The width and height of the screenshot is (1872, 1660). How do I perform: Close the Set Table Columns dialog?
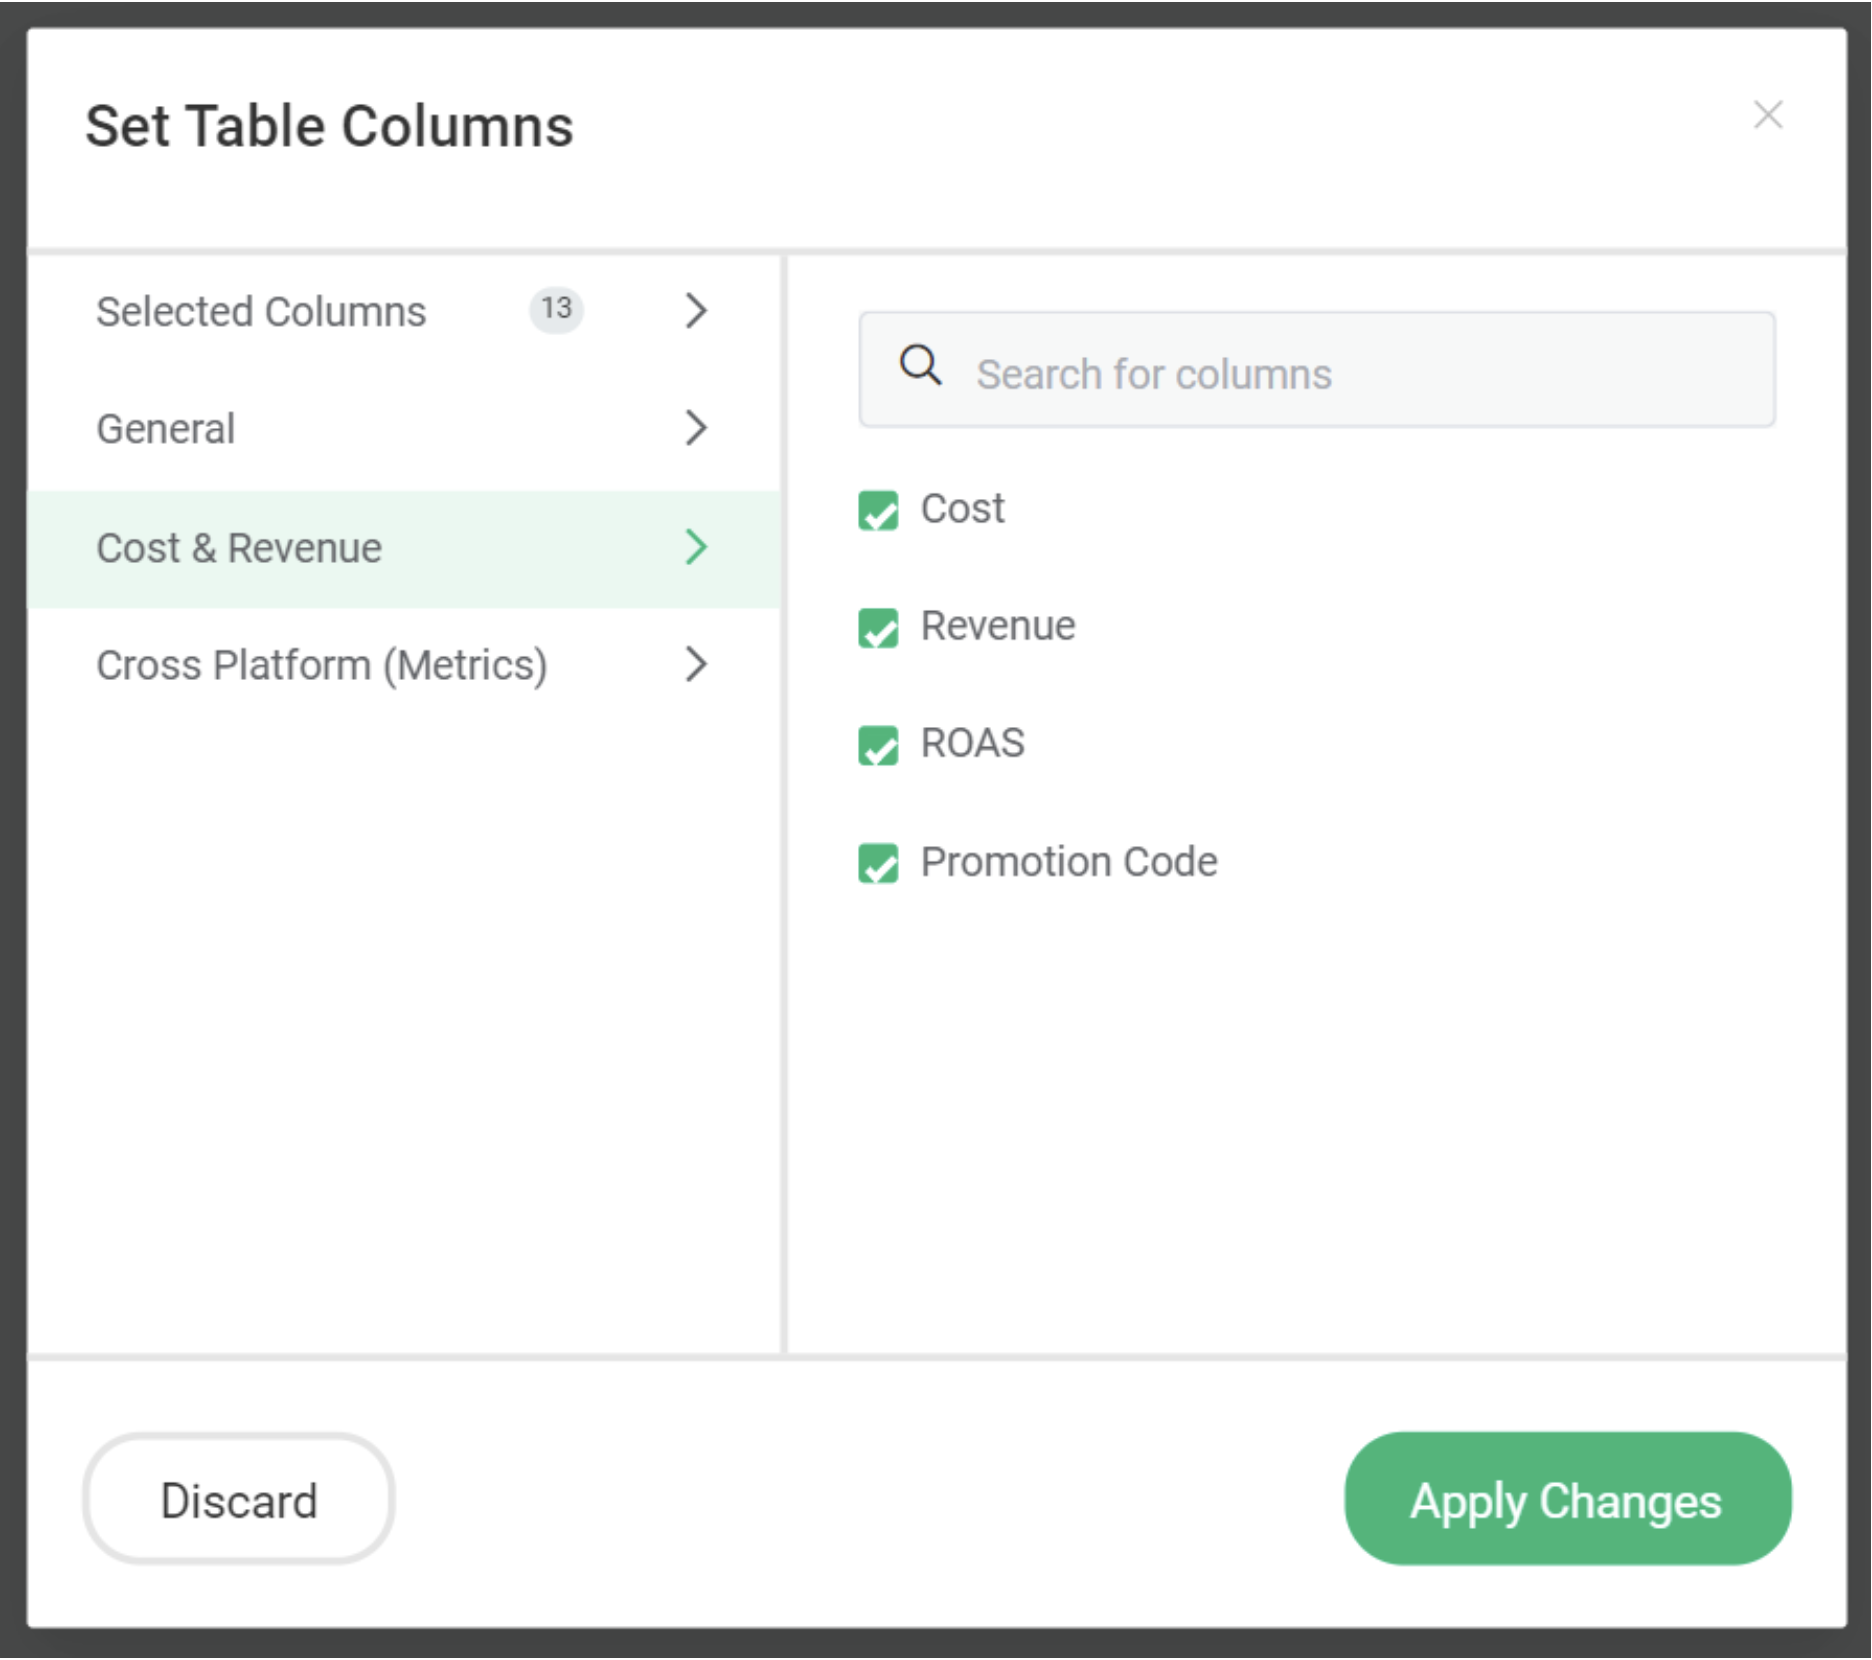(1767, 115)
